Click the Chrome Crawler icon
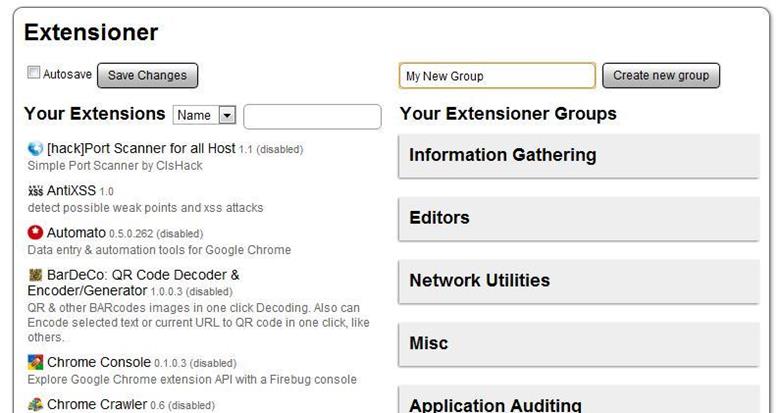 click(36, 404)
